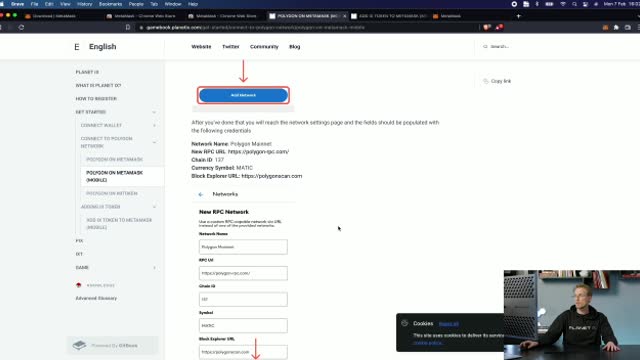Image resolution: width=640 pixels, height=360 pixels.
Task: Open GET STARTED in the sidebar
Action: pyautogui.click(x=91, y=112)
